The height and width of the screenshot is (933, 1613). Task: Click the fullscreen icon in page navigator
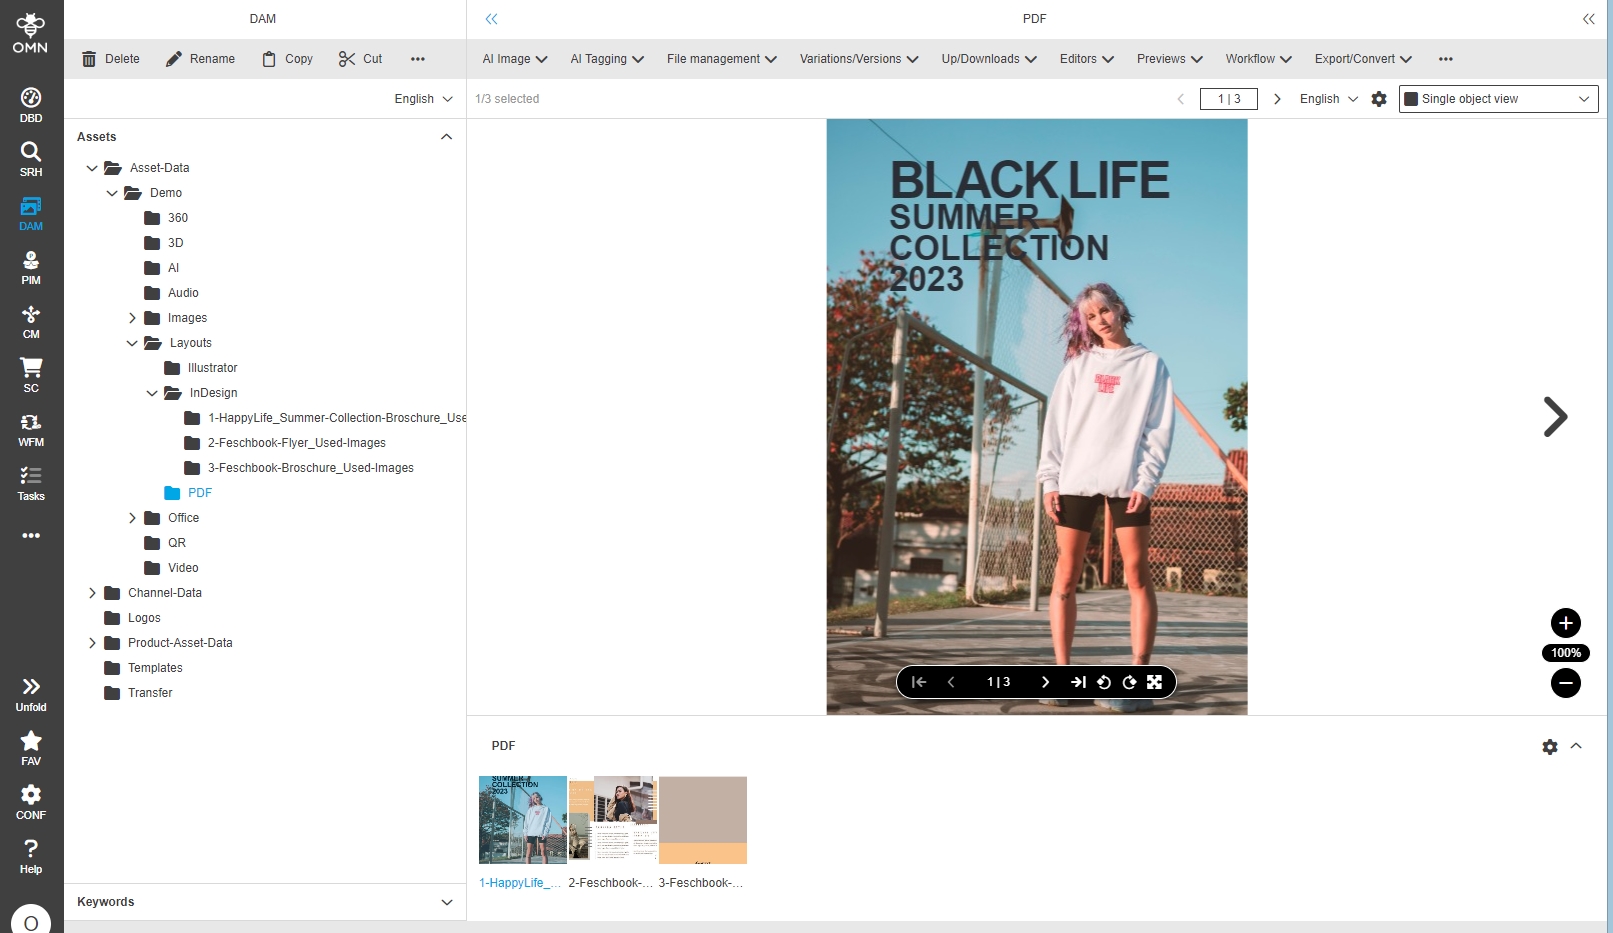[x=1154, y=682]
